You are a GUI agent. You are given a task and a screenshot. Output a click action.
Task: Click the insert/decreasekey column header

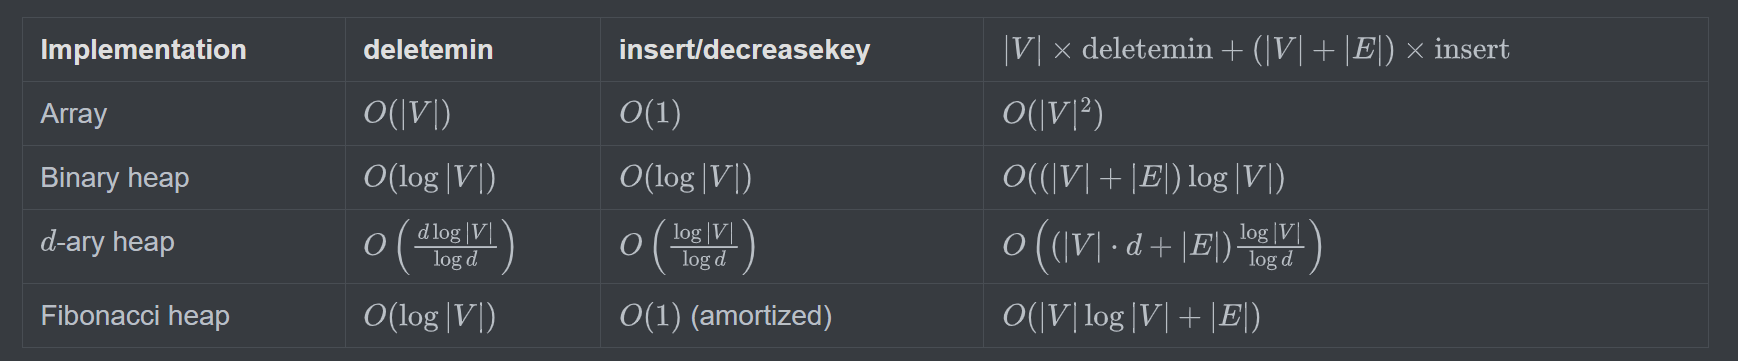(744, 50)
